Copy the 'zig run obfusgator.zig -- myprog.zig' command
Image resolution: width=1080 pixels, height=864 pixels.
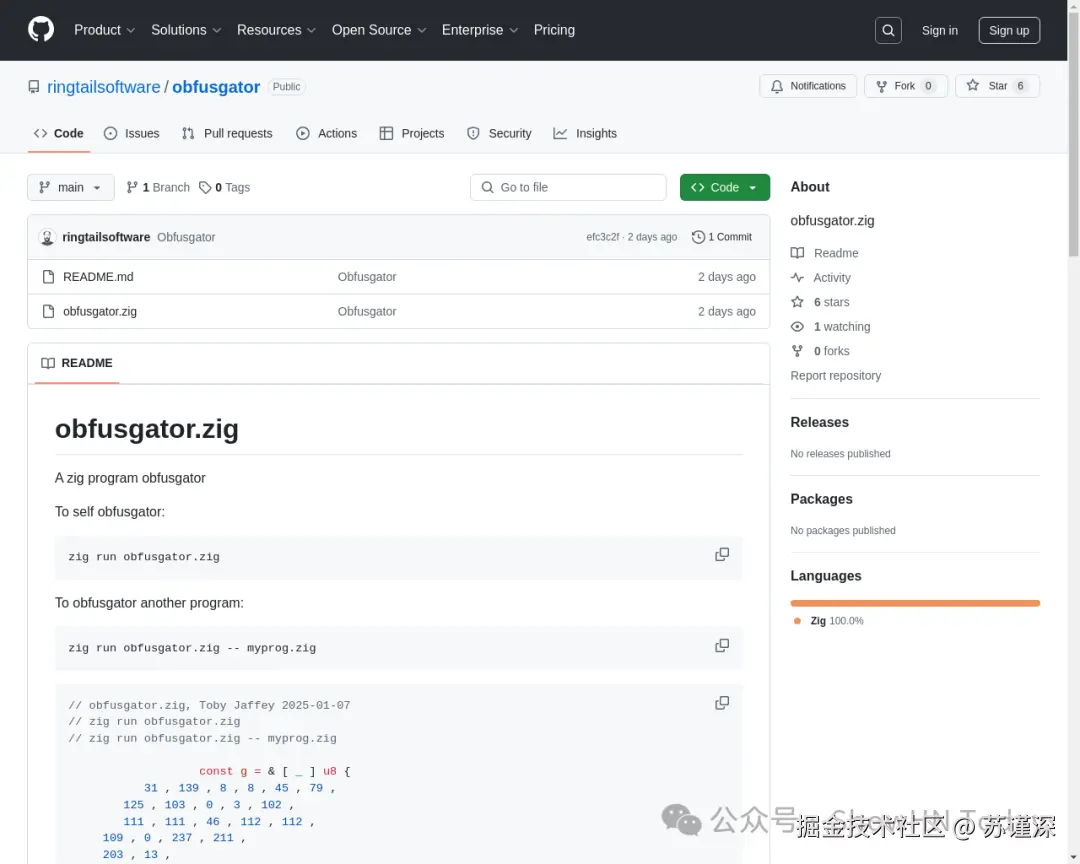point(722,646)
